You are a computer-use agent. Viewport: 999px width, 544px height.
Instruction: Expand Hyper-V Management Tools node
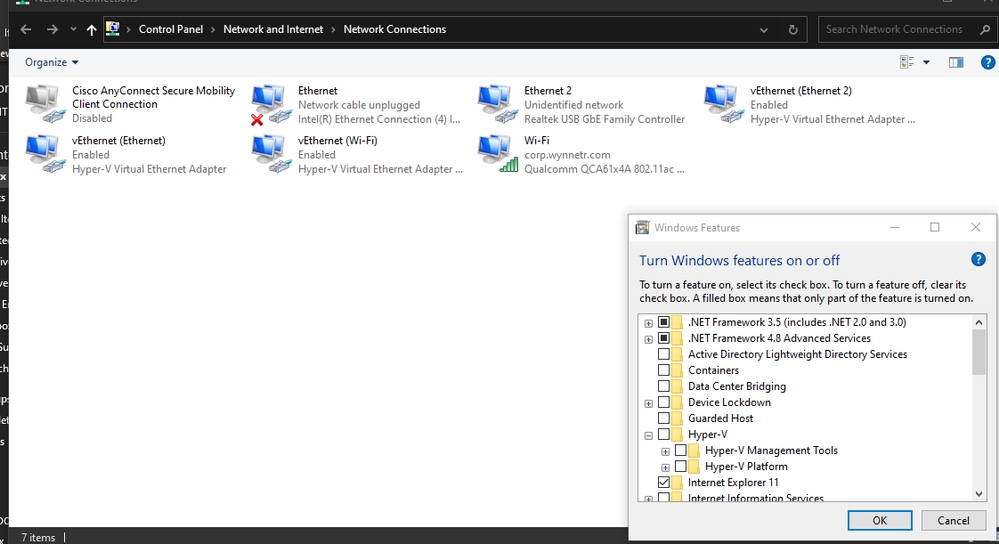pyautogui.click(x=665, y=451)
